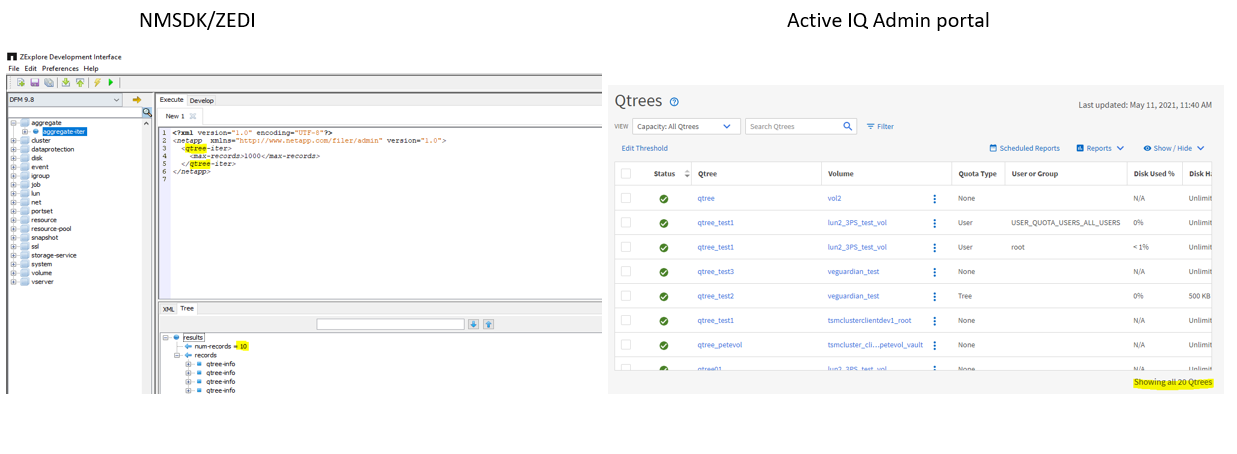Select checkbox for the qtree_test3 row
The width and height of the screenshot is (1237, 454).
coord(626,272)
